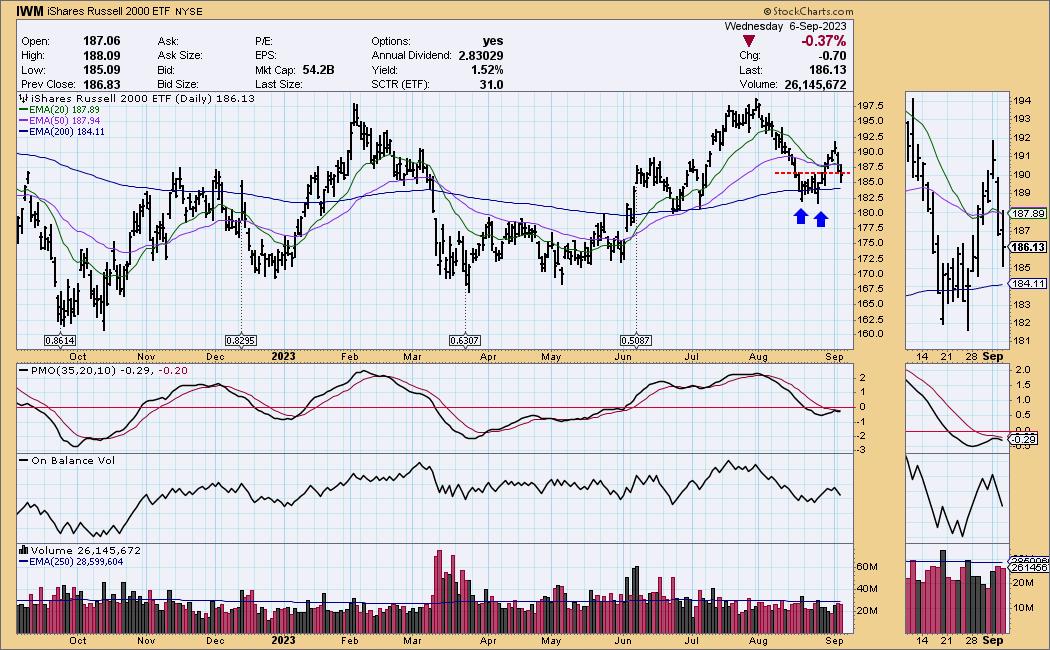
Task: Click the zoomed price thumbnail chart
Action: (957, 221)
